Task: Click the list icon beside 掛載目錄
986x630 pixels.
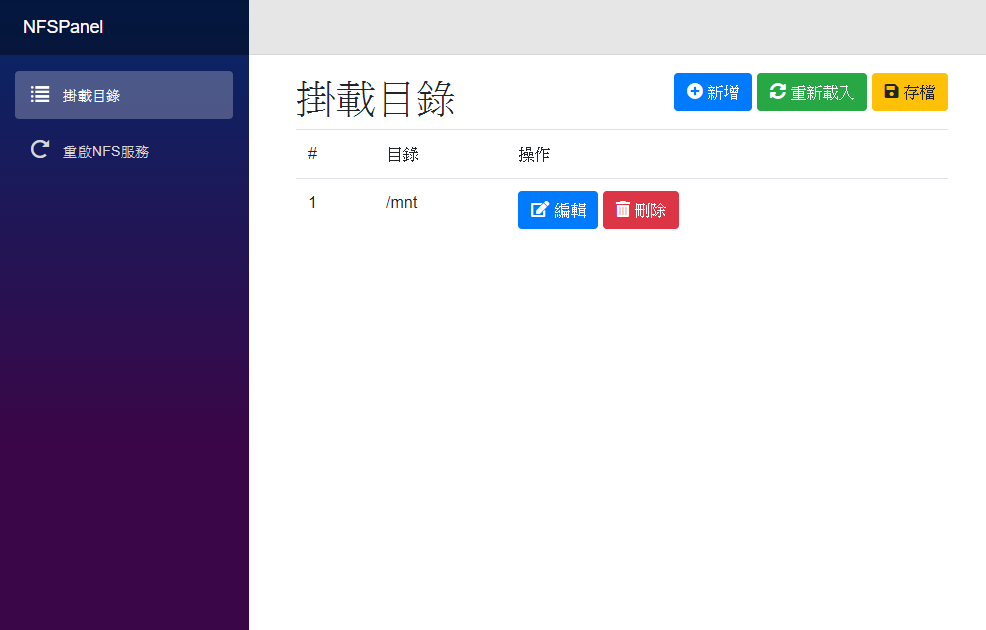Action: click(x=40, y=94)
